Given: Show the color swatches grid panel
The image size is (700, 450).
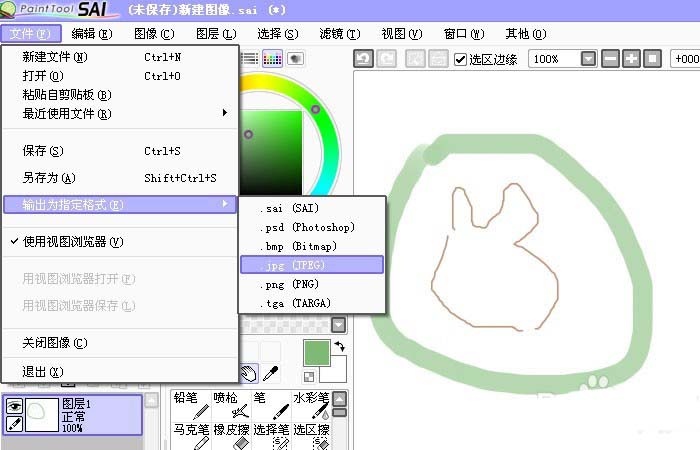Looking at the screenshot, I should coord(272,58).
